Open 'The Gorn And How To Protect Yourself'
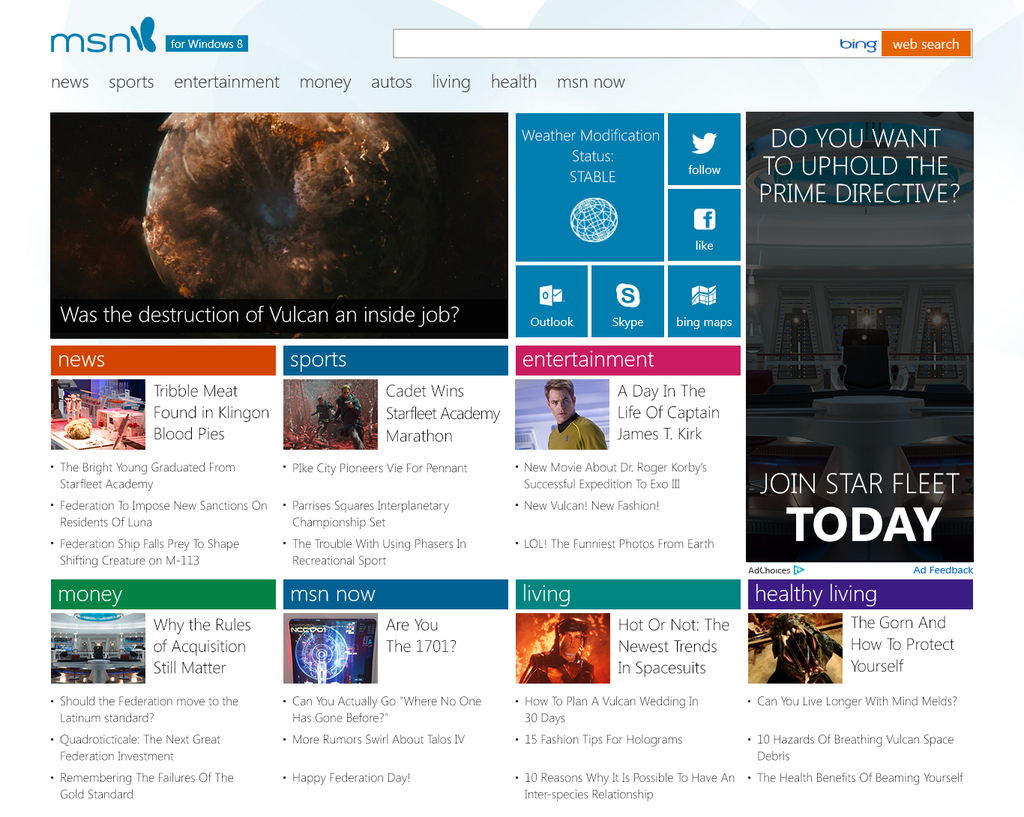 902,645
